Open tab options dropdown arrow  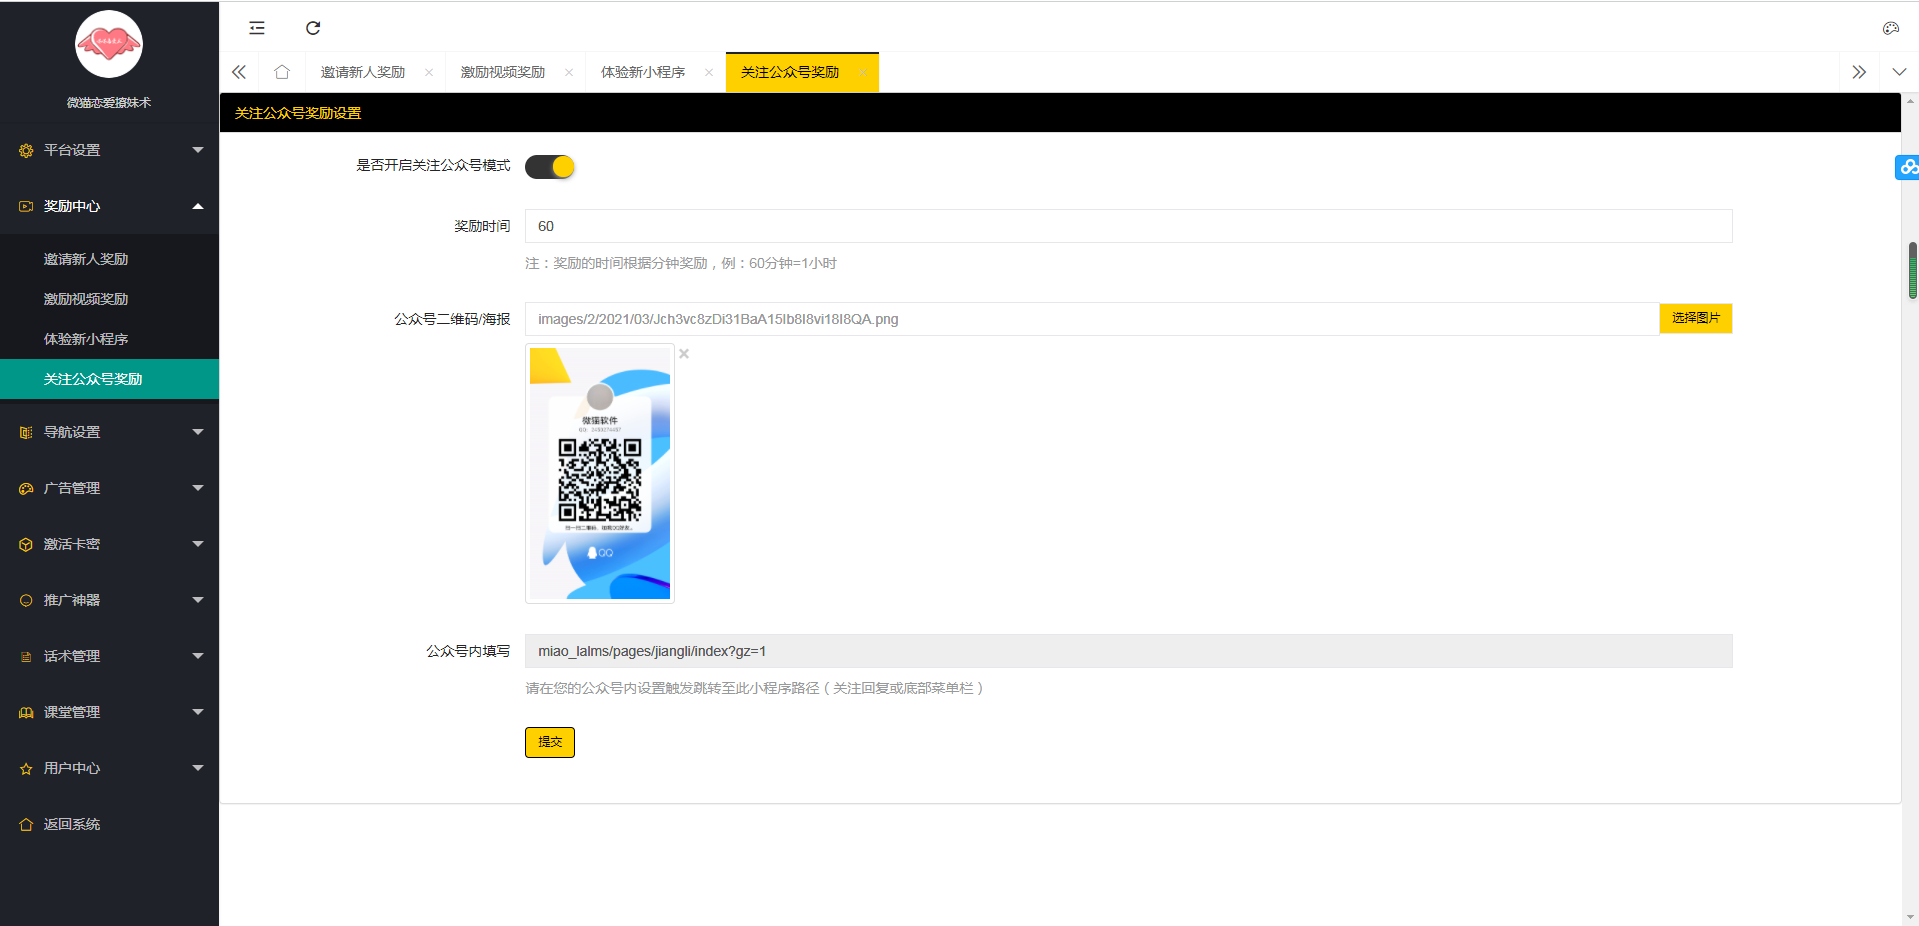(x=1899, y=72)
